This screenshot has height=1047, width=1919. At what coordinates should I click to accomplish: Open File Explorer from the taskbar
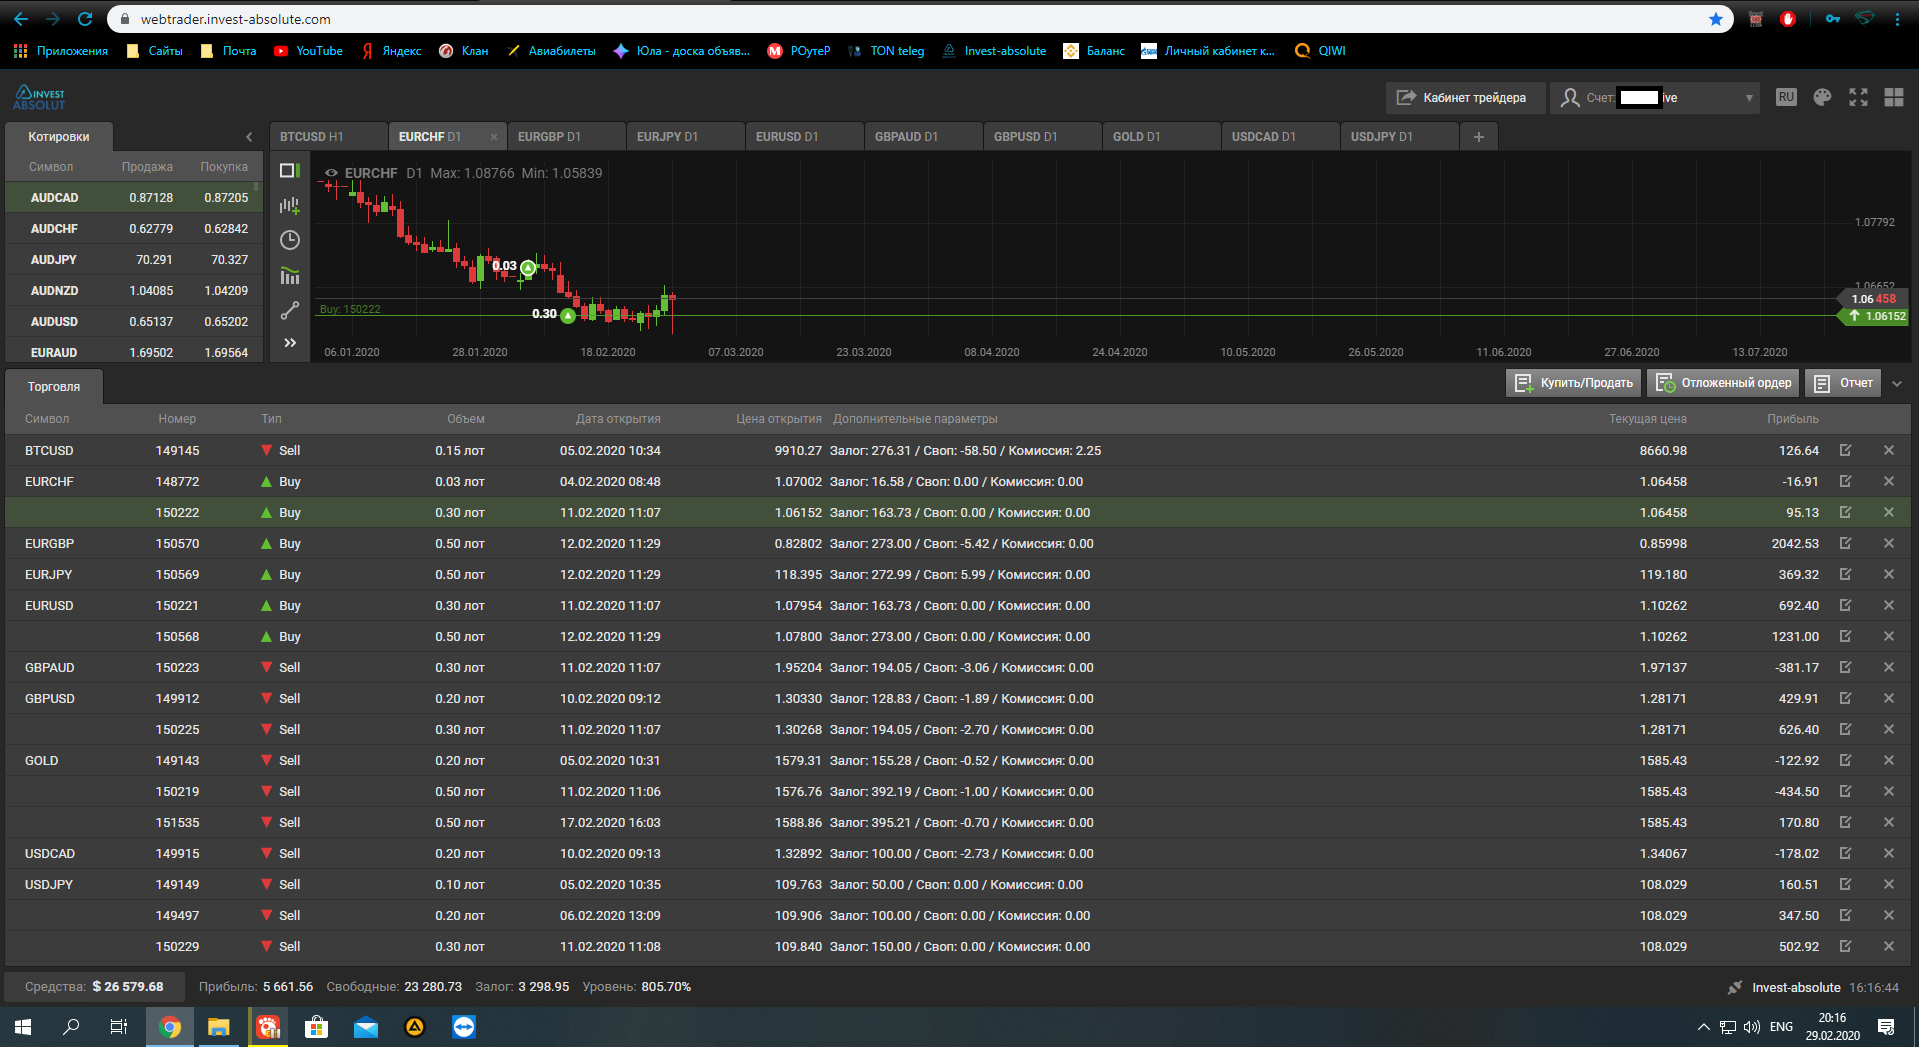coord(218,1027)
